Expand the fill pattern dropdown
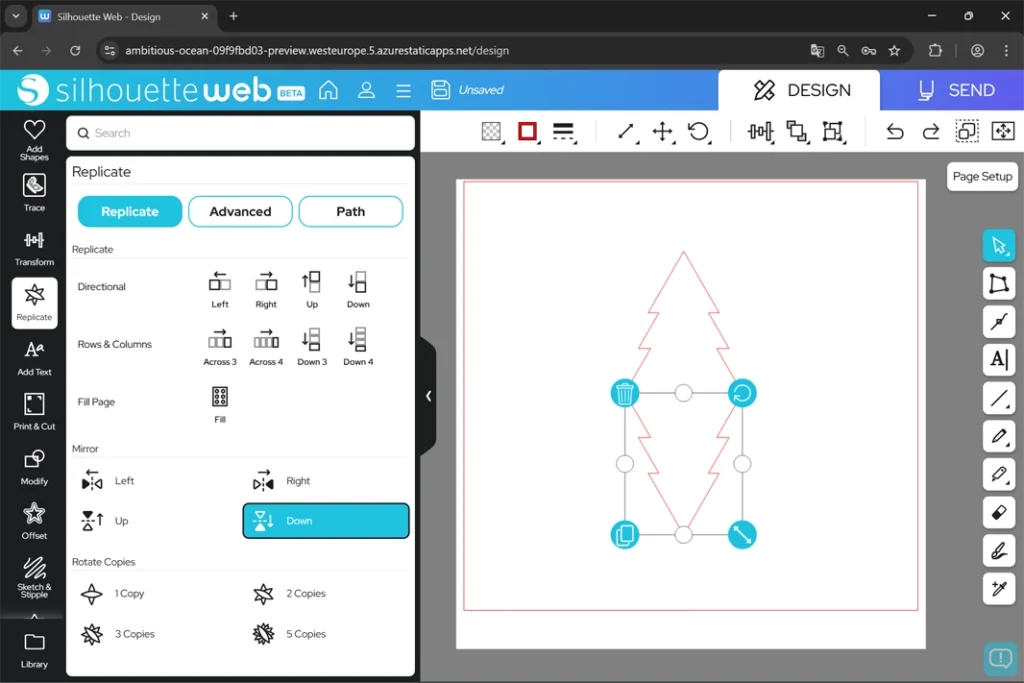Screen dimensions: 1024x683 coord(491,132)
